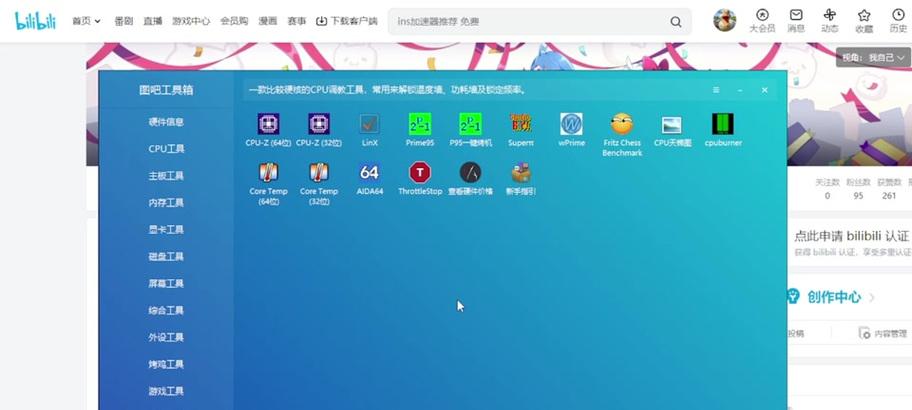912x410 pixels.
Task: Click the 图吧工具箱 title text
Action: [166, 90]
